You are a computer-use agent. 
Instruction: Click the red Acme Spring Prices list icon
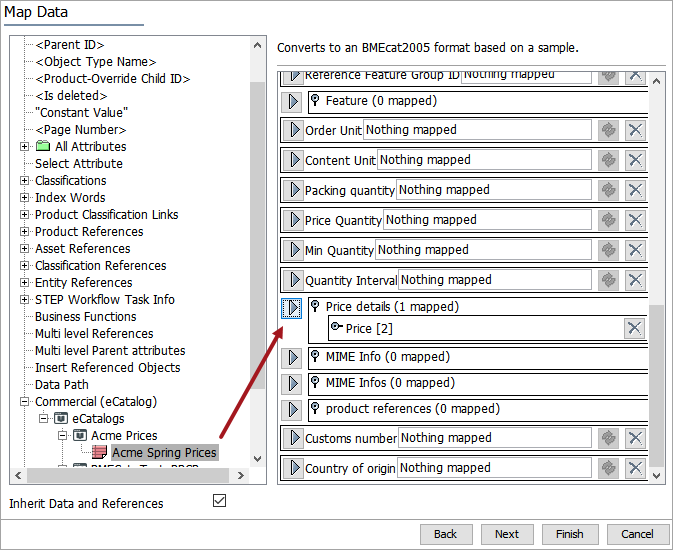(x=99, y=452)
